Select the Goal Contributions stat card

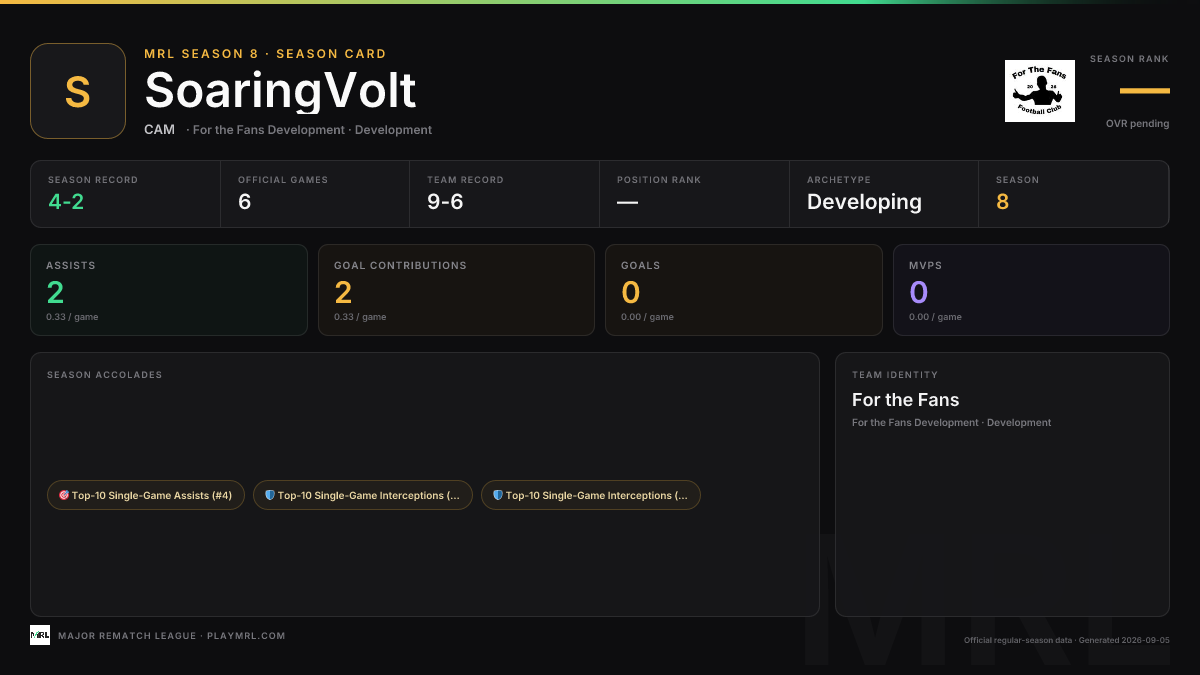tap(456, 290)
